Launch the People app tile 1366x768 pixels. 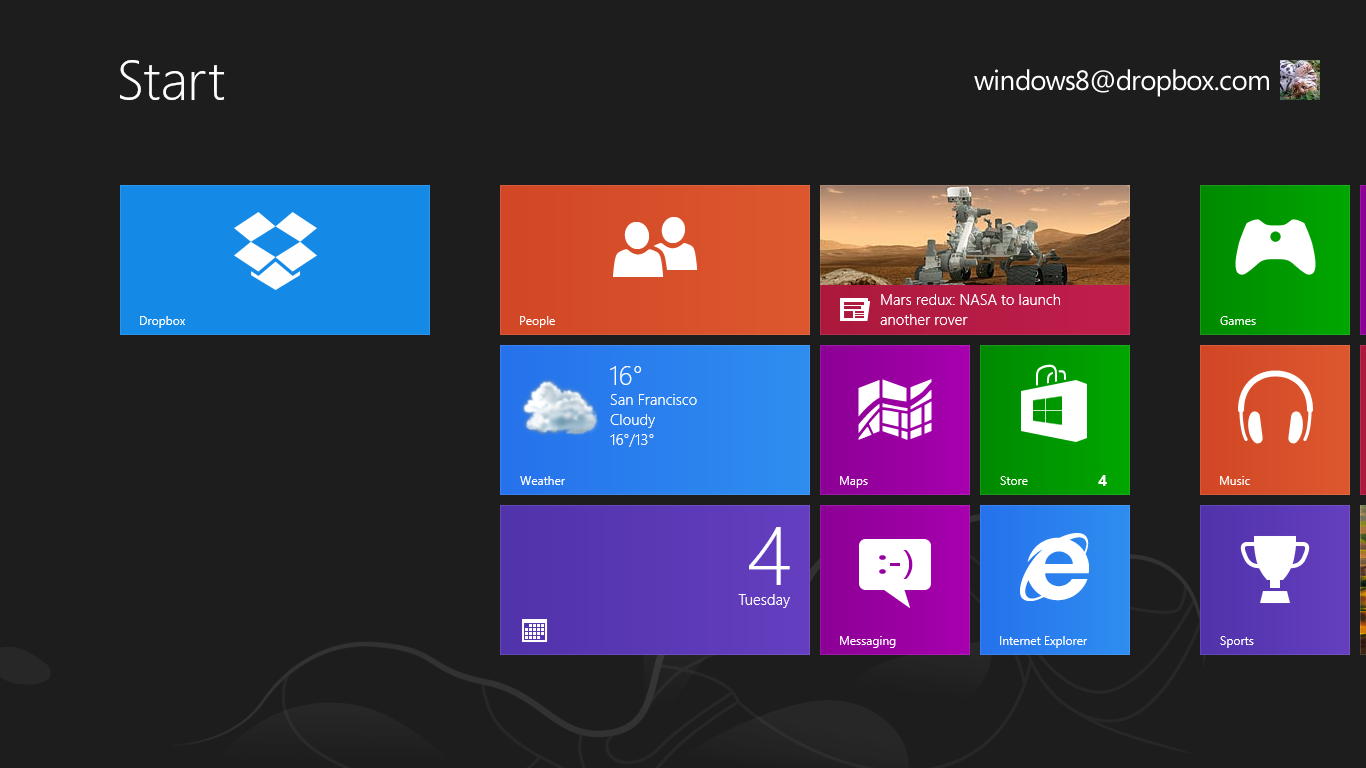click(655, 260)
